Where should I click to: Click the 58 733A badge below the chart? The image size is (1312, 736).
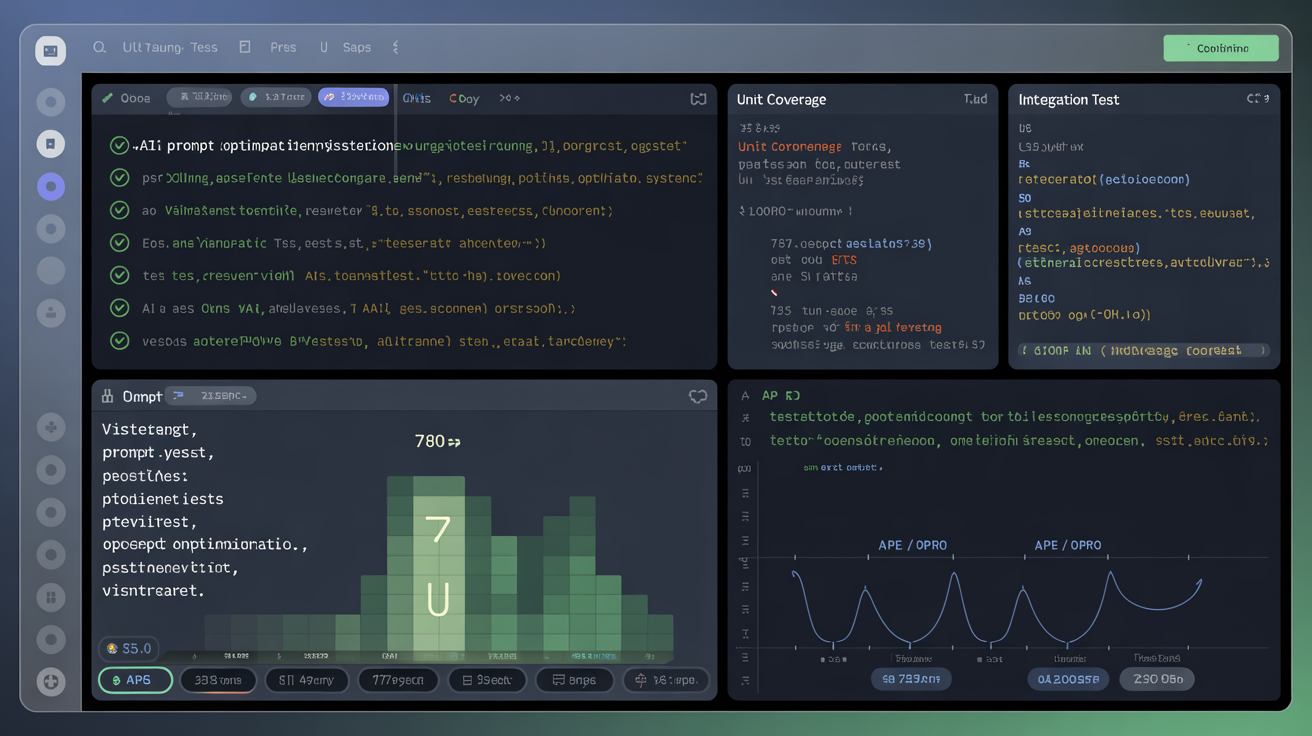point(911,679)
